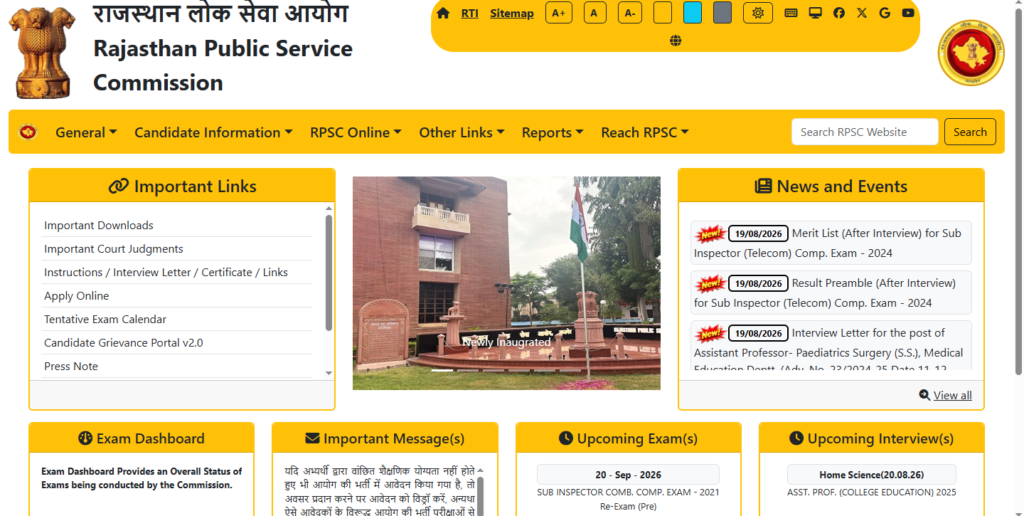Viewport: 1024px width, 516px height.
Task: Click the small emblem icon in navigation bar
Action: [27, 132]
